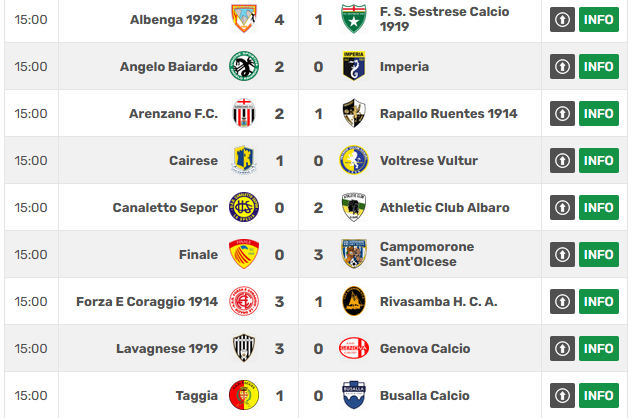Click the Cairese castle crest
The height and width of the screenshot is (418, 631).
[x=244, y=160]
